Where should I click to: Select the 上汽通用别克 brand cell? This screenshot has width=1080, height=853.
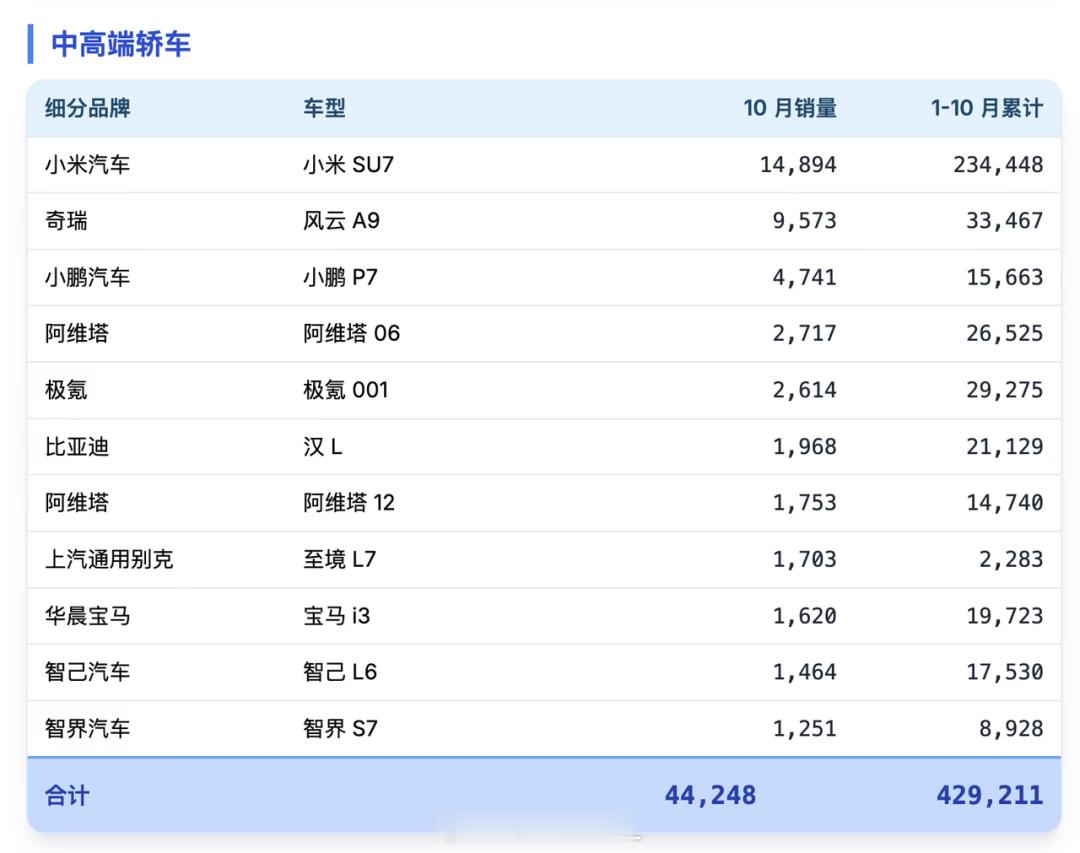109,559
